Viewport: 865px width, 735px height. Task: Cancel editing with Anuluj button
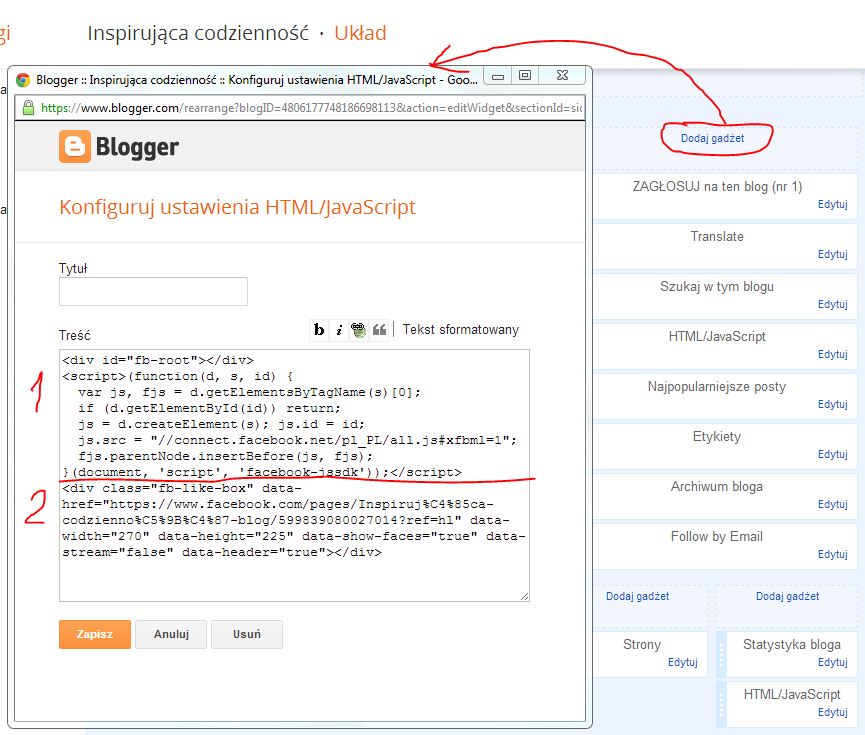171,634
